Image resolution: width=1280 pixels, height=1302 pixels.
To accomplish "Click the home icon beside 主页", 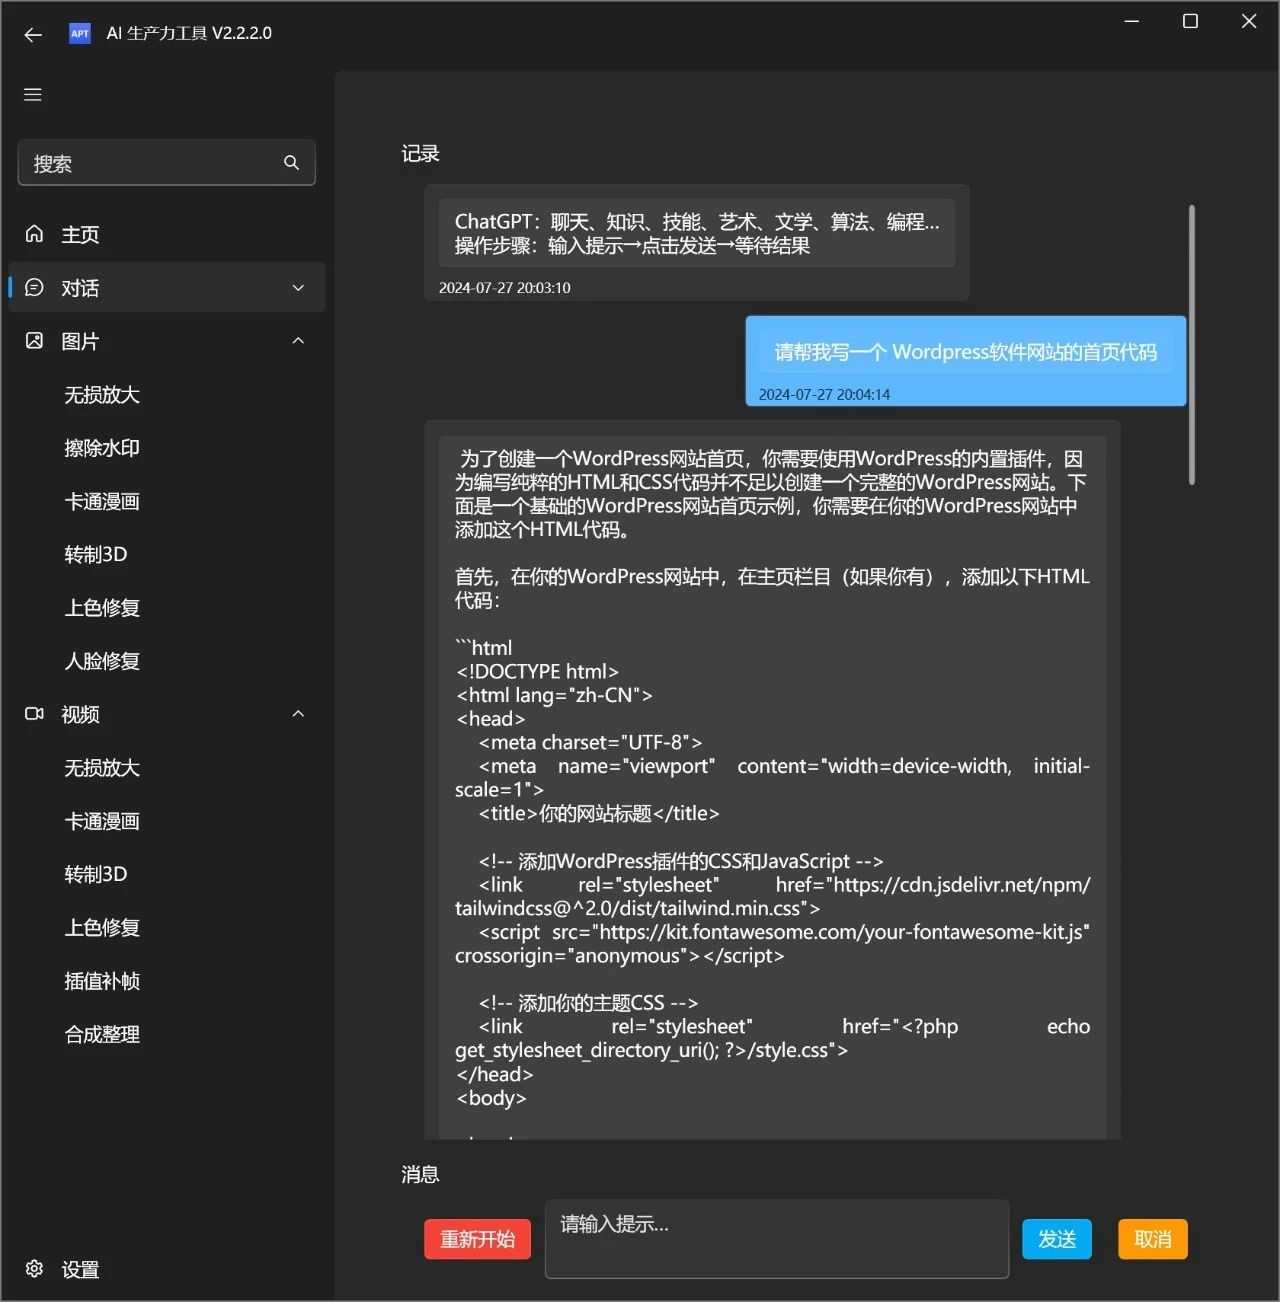I will tap(34, 233).
